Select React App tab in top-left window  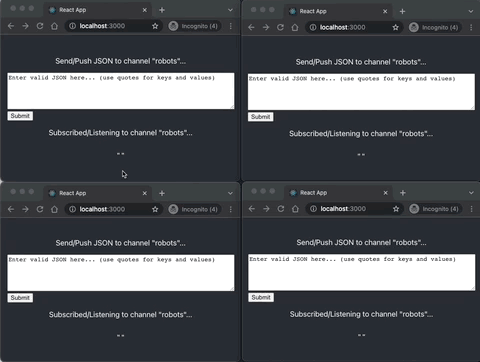pos(98,10)
